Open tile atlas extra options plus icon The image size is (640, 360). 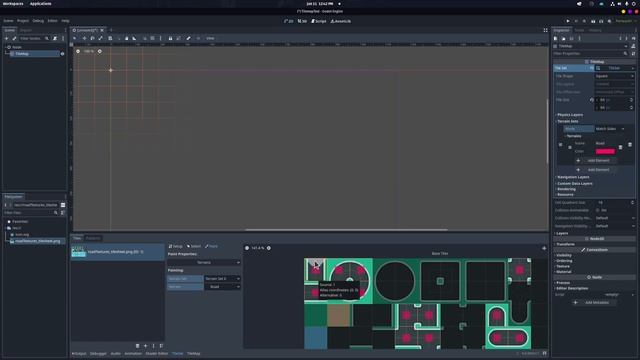[x=544, y=248]
